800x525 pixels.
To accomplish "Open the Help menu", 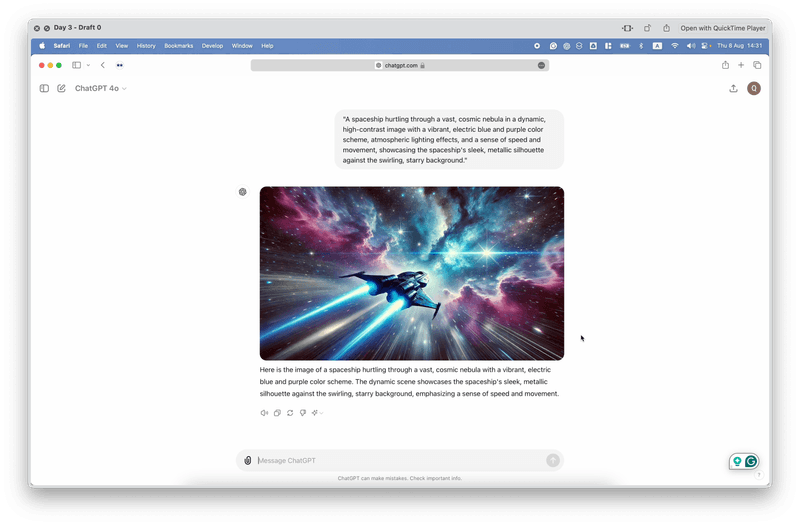I will click(267, 46).
